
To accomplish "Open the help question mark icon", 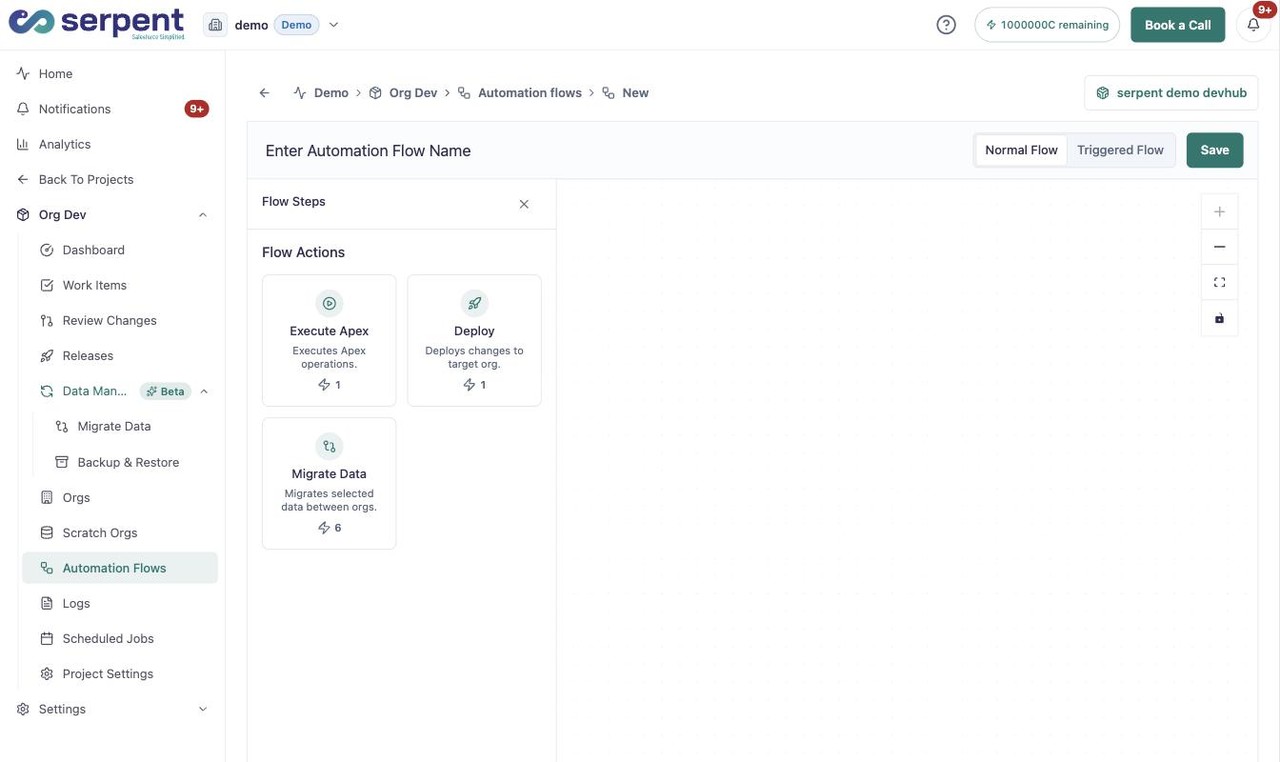I will click(x=946, y=25).
